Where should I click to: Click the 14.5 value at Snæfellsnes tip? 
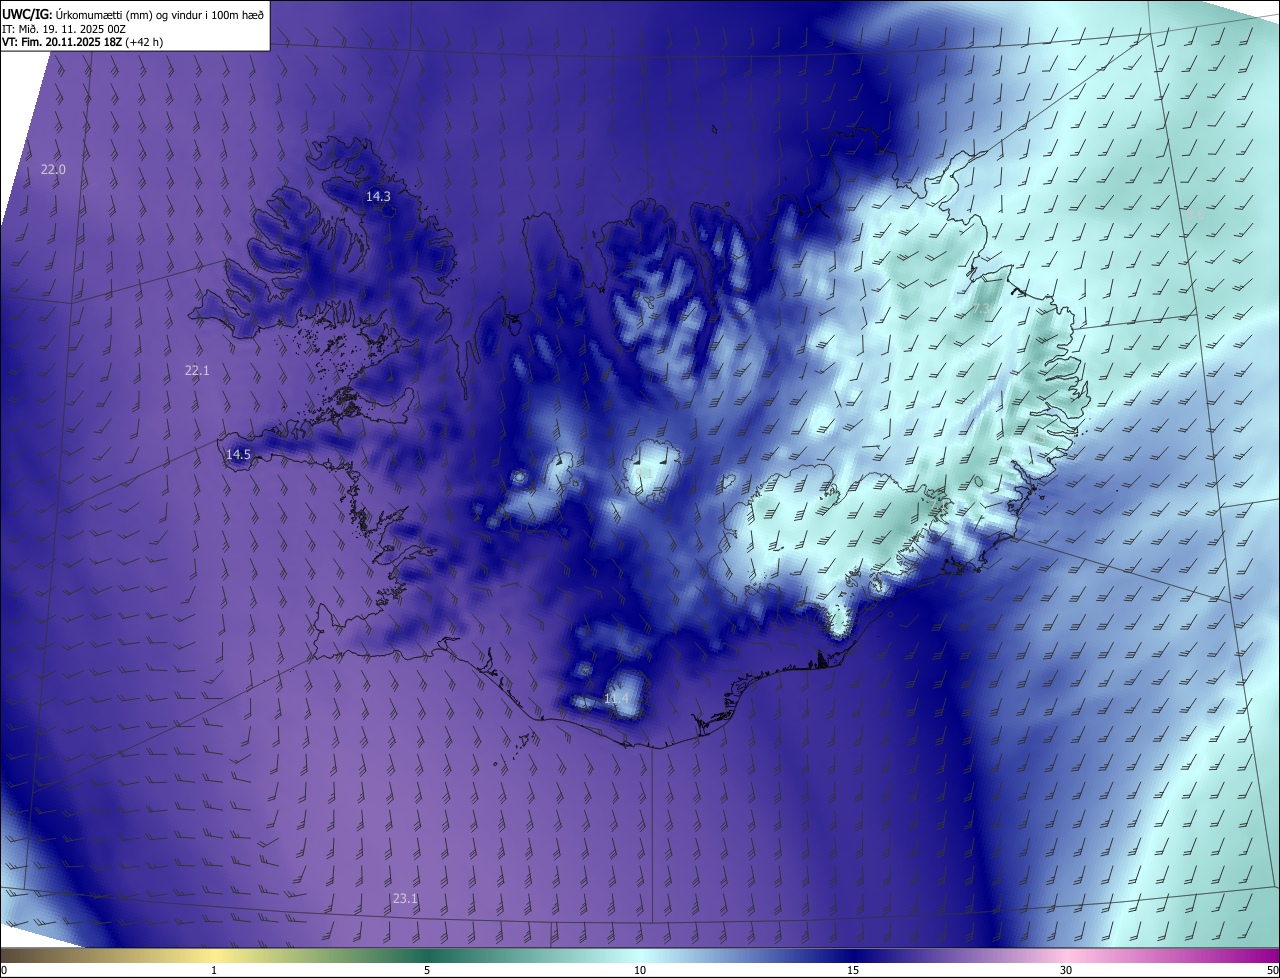tap(238, 455)
